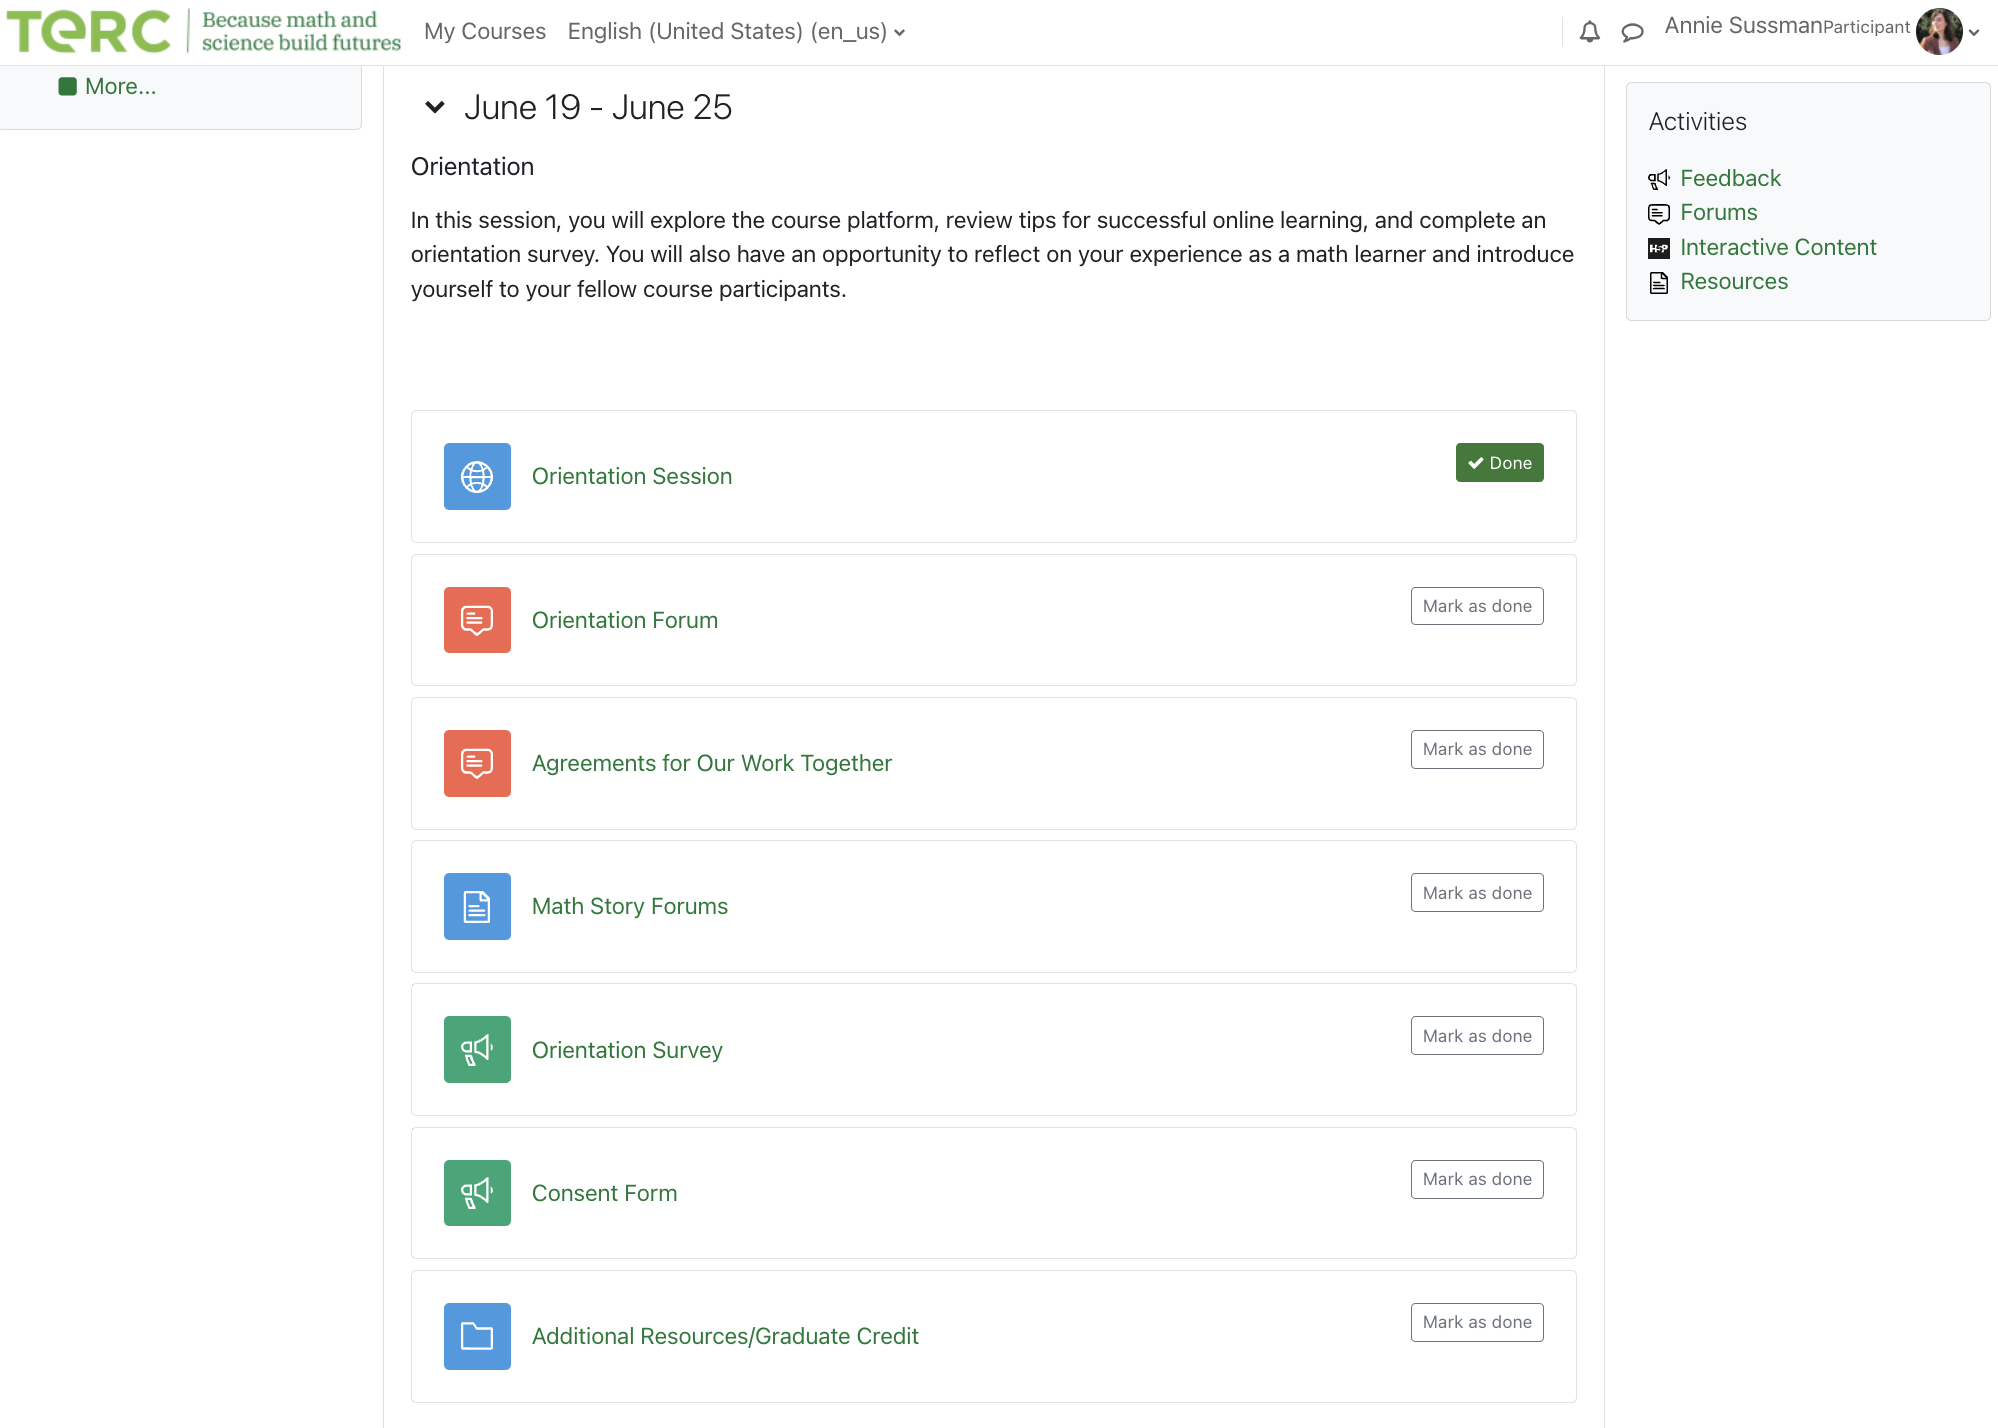1998x1428 pixels.
Task: Open Resources in Activities block
Action: tap(1734, 281)
